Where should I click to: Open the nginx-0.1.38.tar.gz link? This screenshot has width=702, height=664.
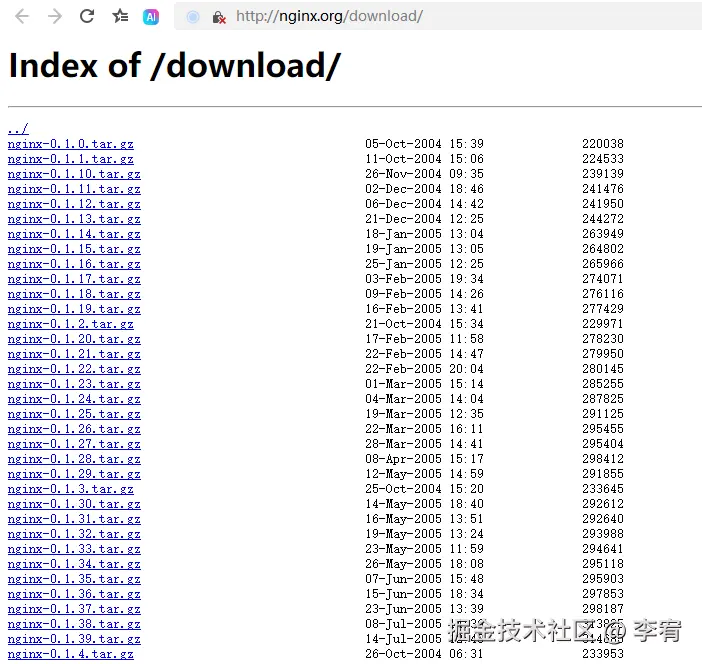tap(74, 624)
